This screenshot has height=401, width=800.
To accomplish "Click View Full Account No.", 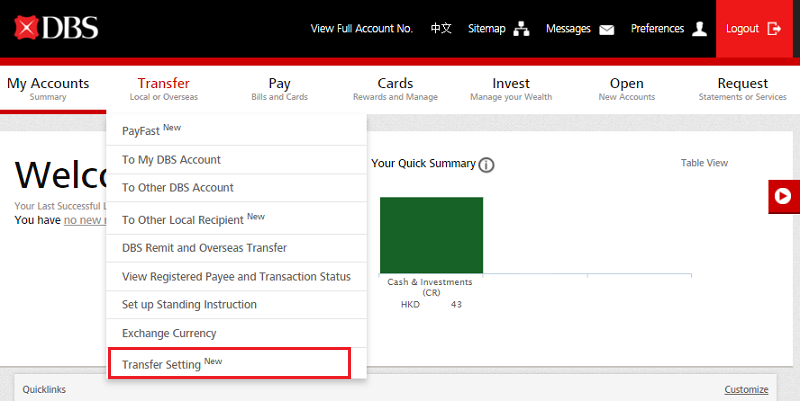I will coord(362,29).
